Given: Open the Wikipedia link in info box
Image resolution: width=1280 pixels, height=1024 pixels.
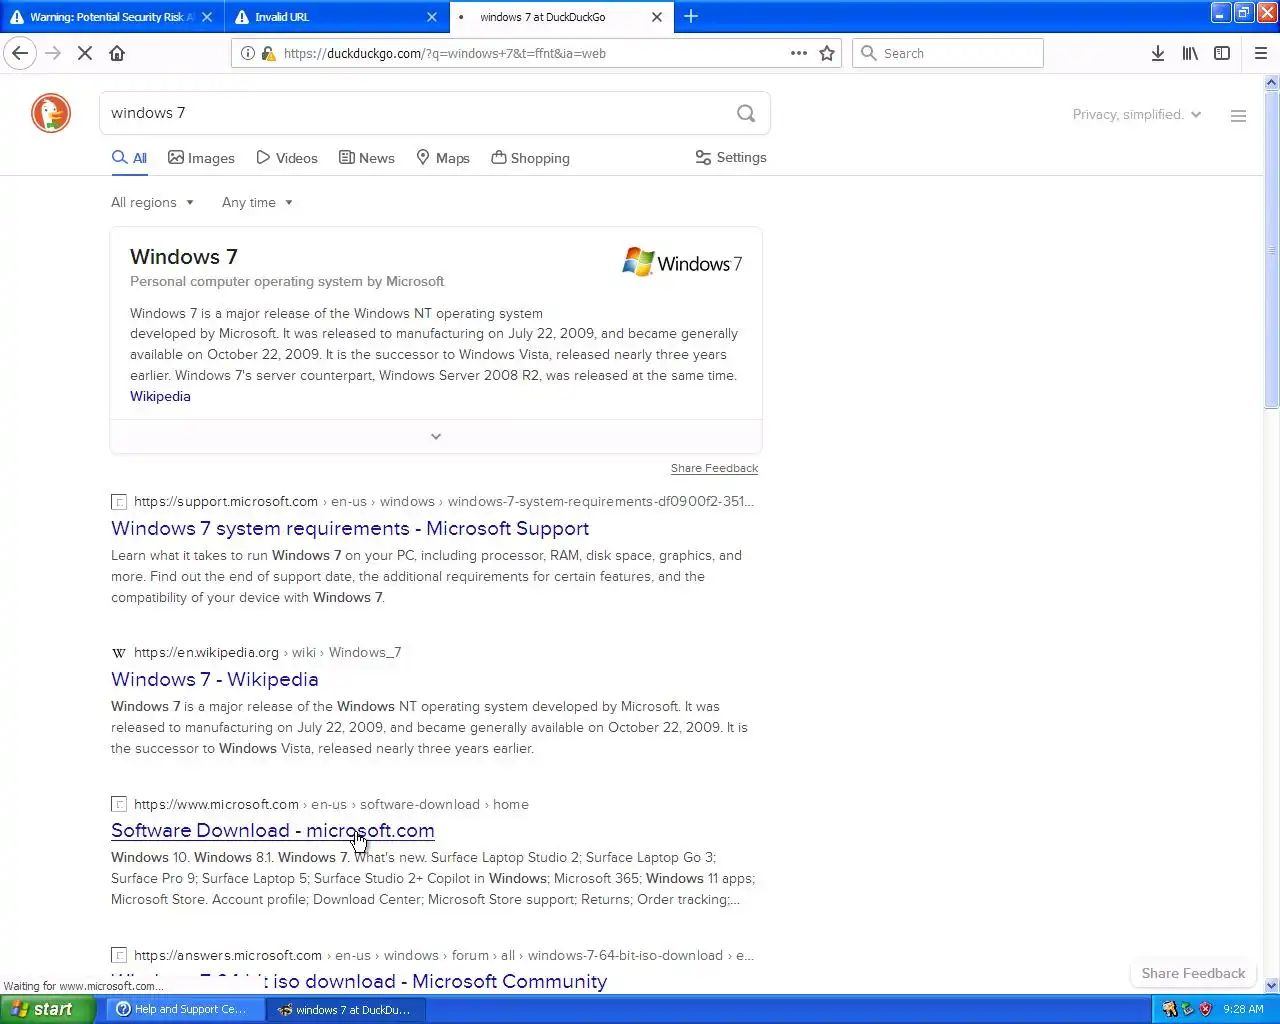Looking at the screenshot, I should (160, 396).
